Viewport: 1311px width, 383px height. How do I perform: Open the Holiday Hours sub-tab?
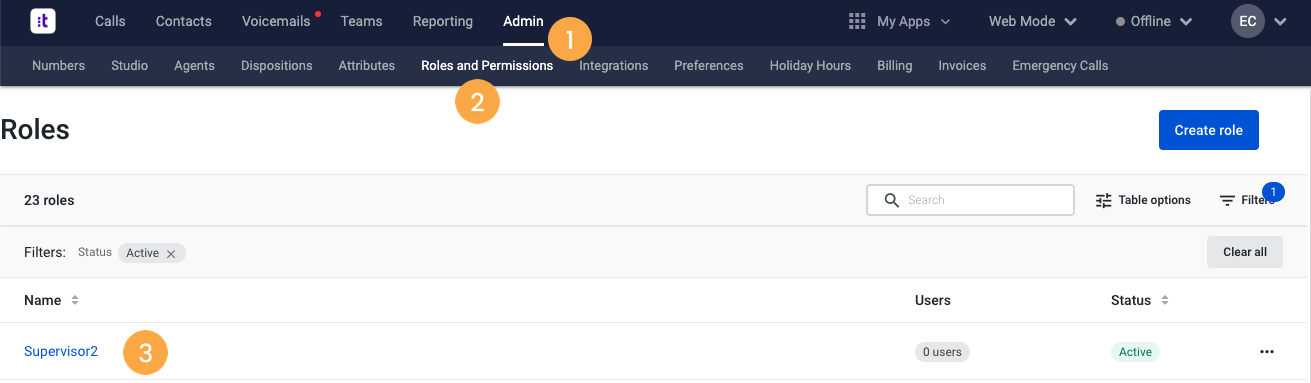point(810,66)
